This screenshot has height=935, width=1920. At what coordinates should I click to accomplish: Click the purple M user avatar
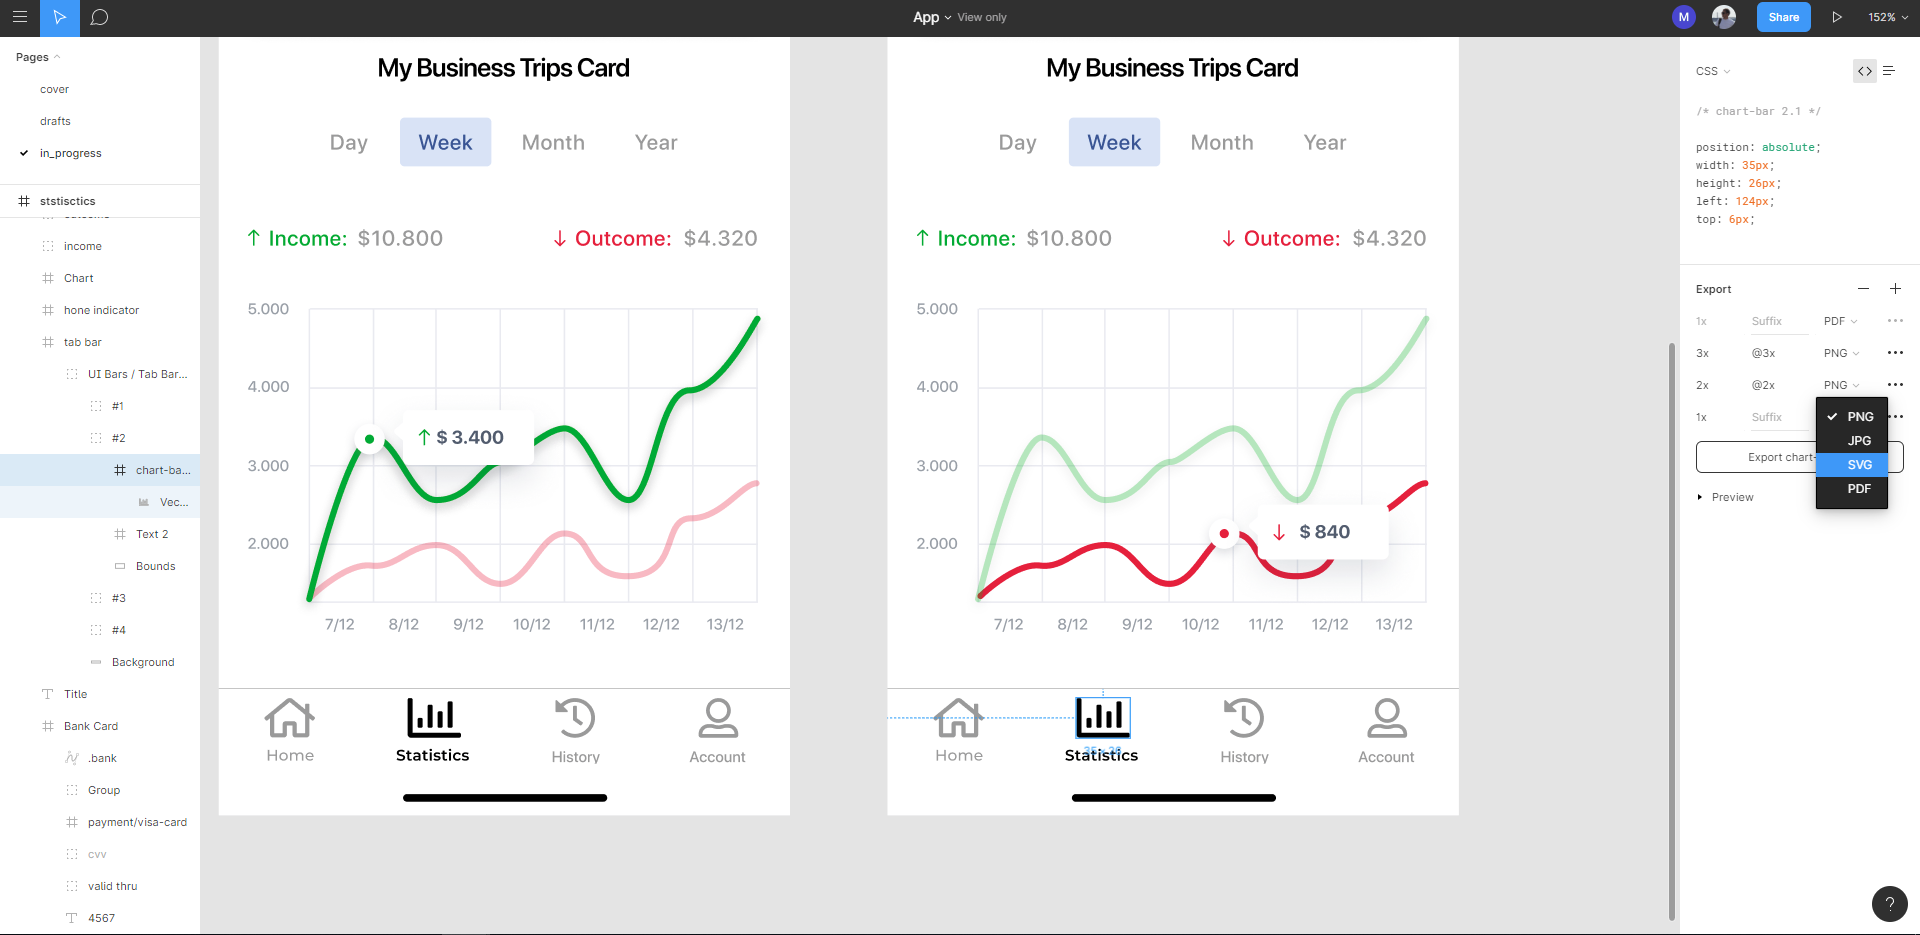(1684, 17)
